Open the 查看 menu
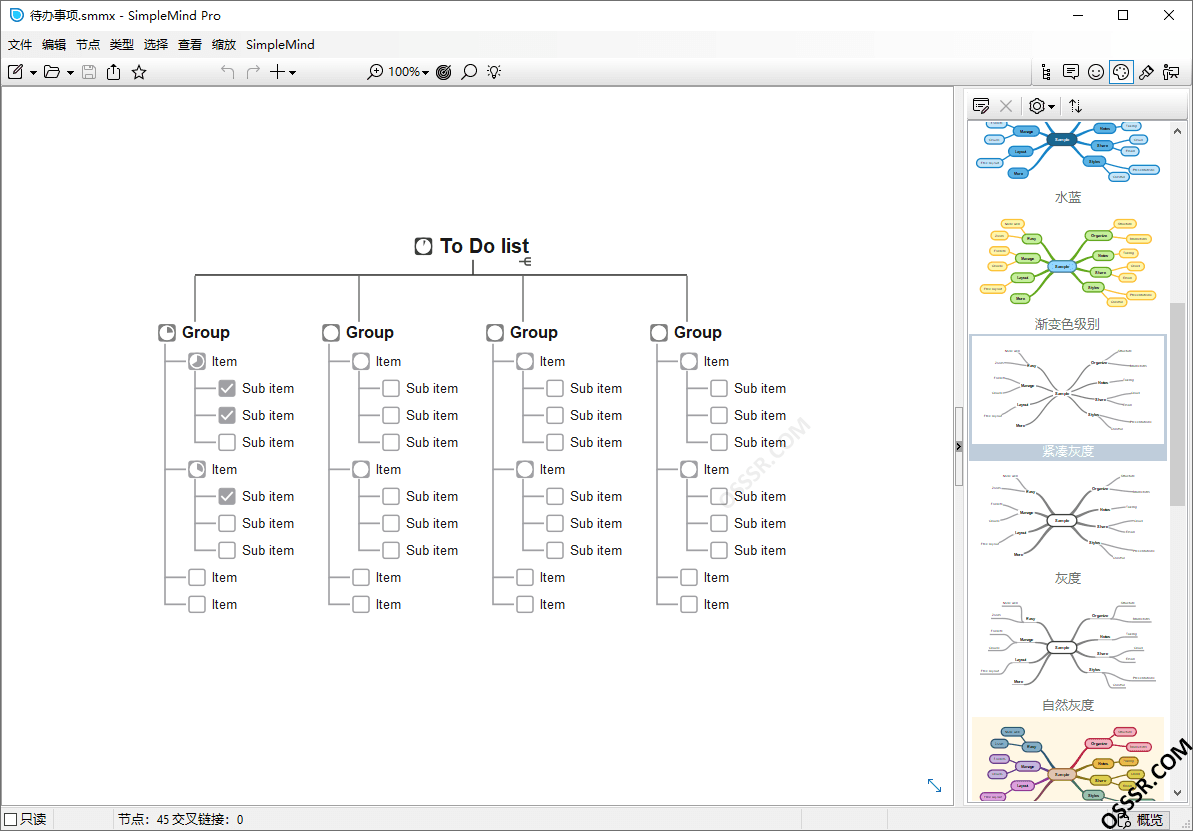The image size is (1193, 831). pos(190,45)
